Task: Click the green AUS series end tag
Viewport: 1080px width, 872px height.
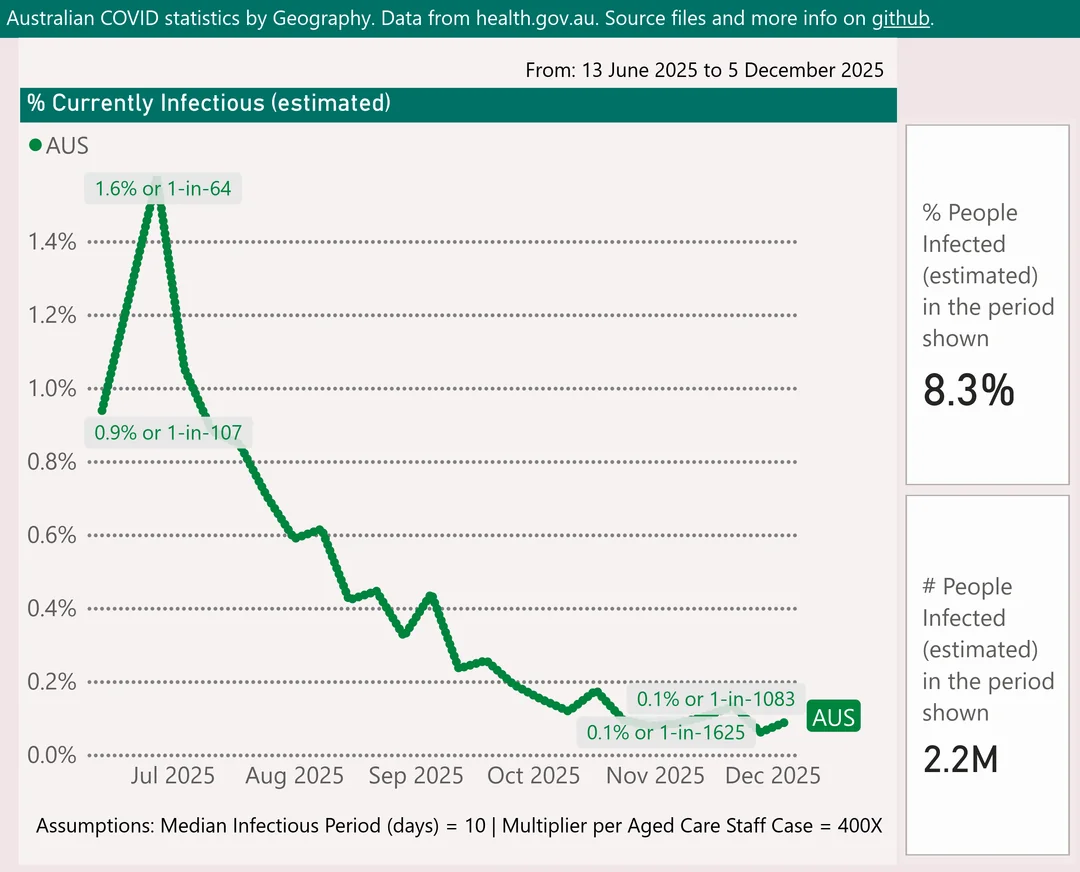Action: [x=833, y=718]
